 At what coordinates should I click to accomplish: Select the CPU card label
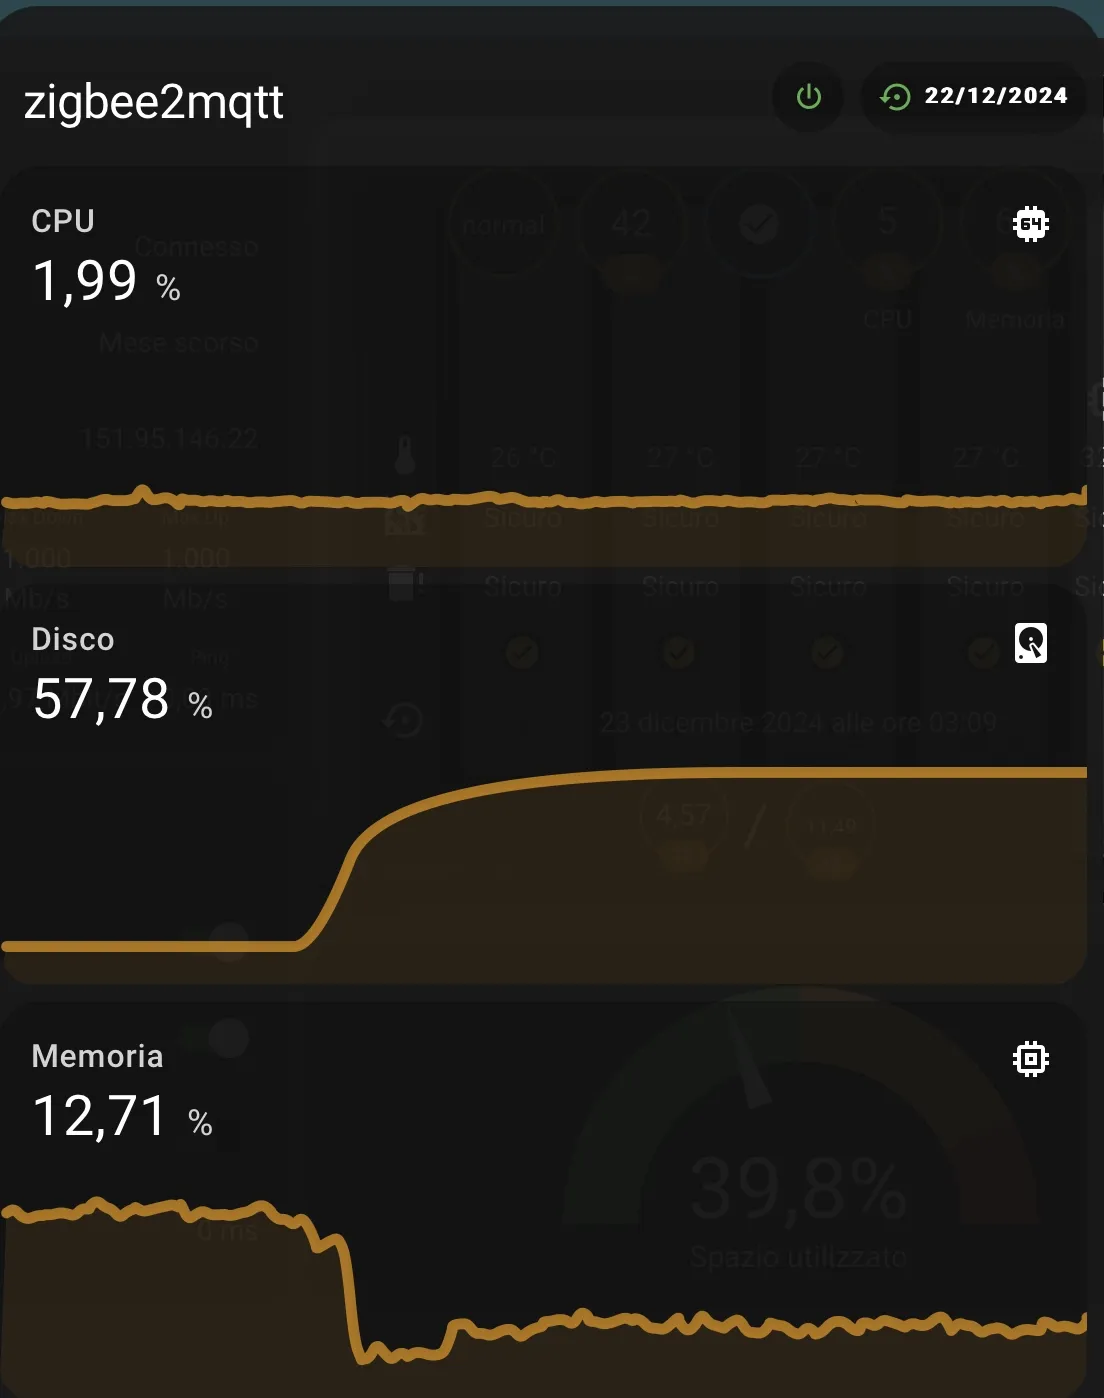coord(63,221)
